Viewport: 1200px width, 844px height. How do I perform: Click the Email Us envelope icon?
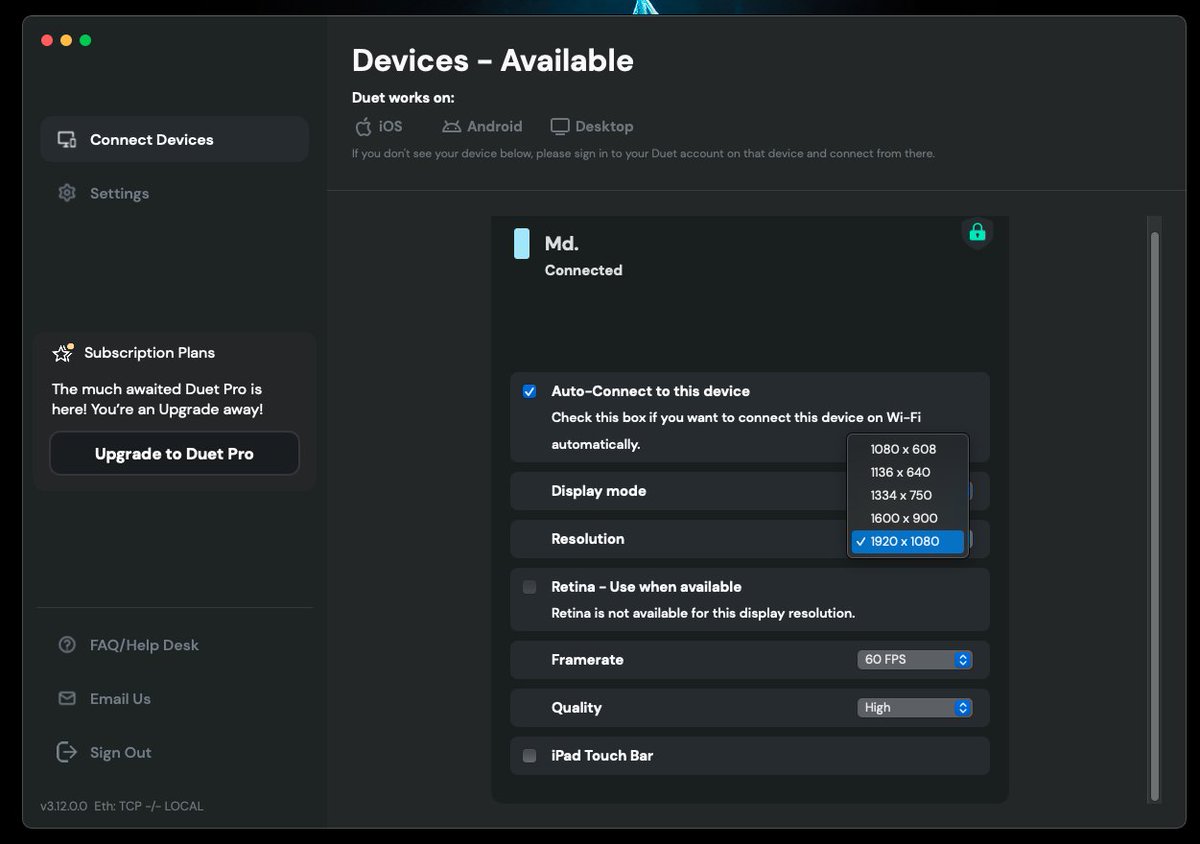(x=67, y=699)
